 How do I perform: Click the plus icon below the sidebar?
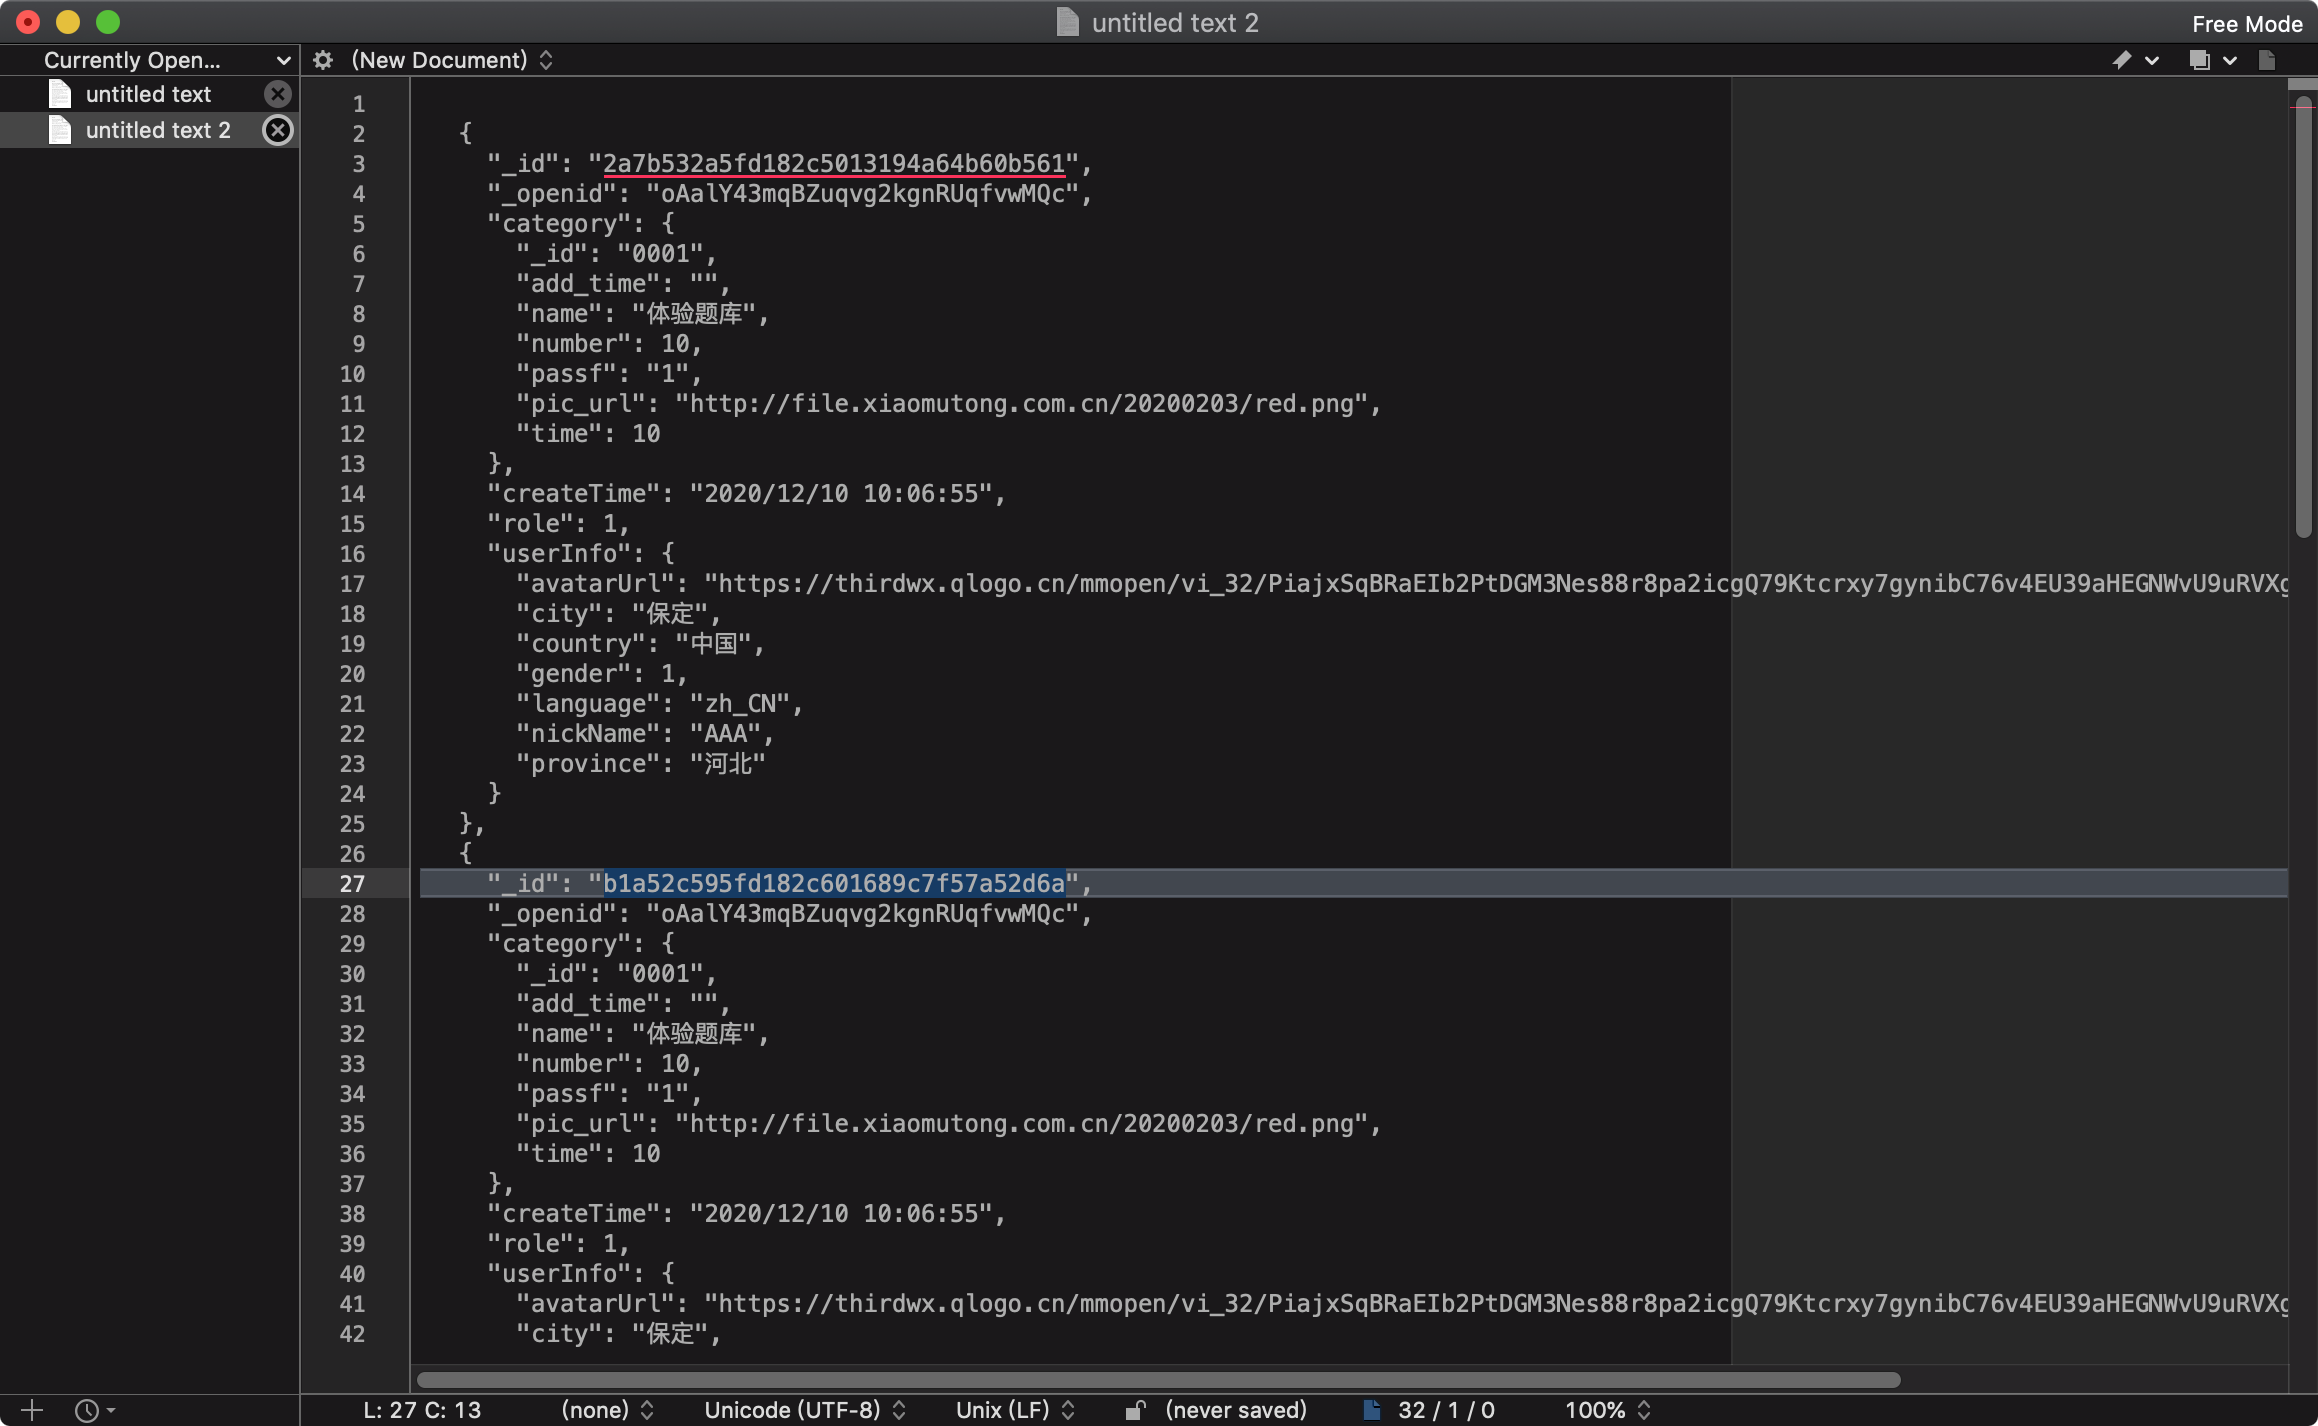point(31,1410)
